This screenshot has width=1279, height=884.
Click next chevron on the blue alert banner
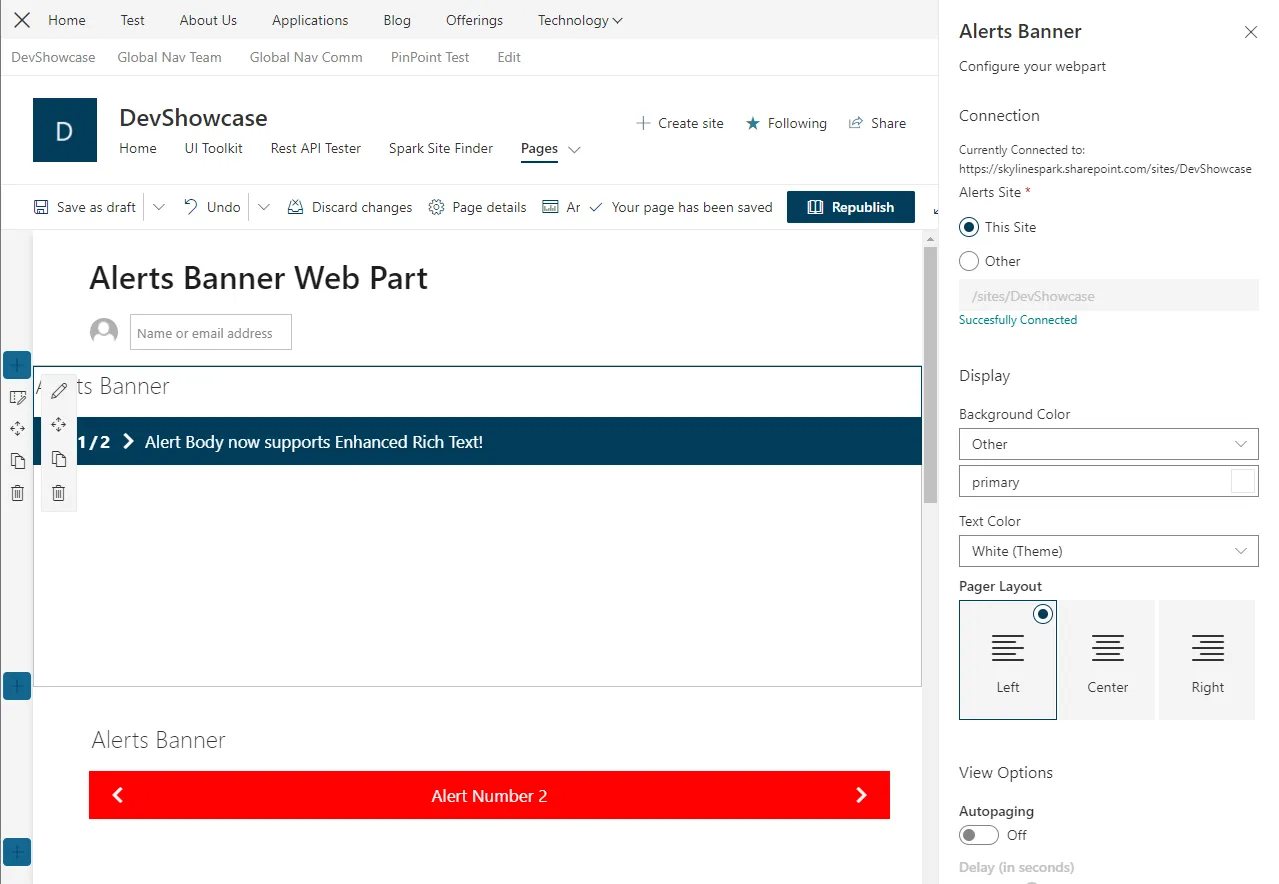click(128, 442)
